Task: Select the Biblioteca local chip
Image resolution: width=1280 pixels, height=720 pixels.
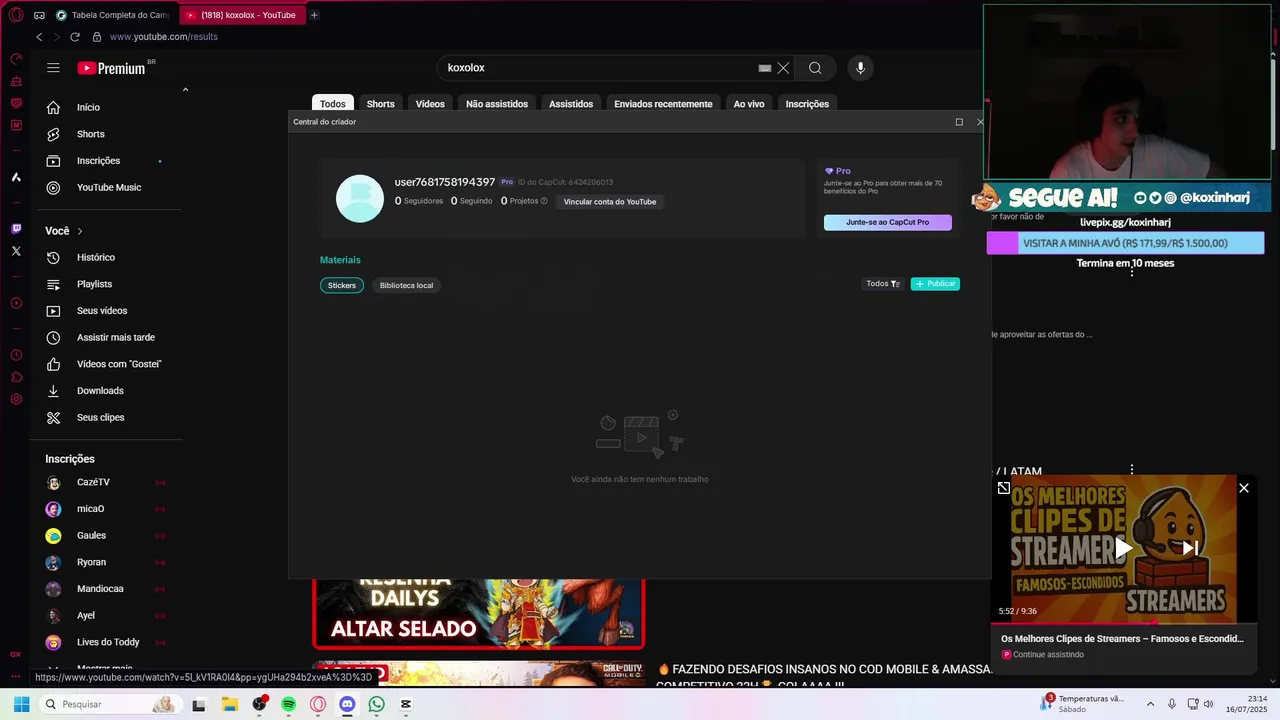Action: (406, 285)
